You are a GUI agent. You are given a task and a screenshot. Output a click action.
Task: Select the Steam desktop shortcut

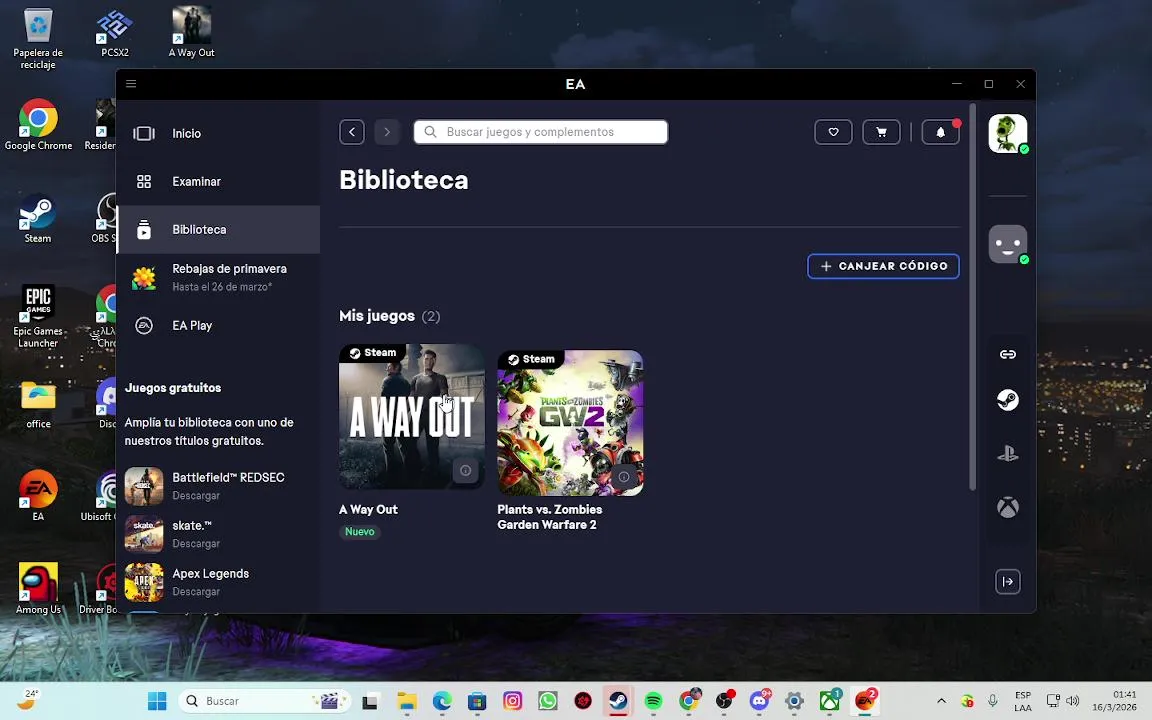coord(38,218)
